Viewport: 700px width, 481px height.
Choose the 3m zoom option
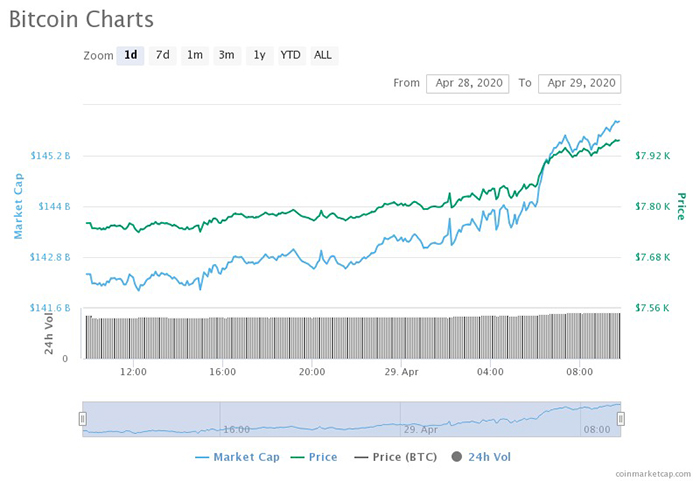point(227,55)
